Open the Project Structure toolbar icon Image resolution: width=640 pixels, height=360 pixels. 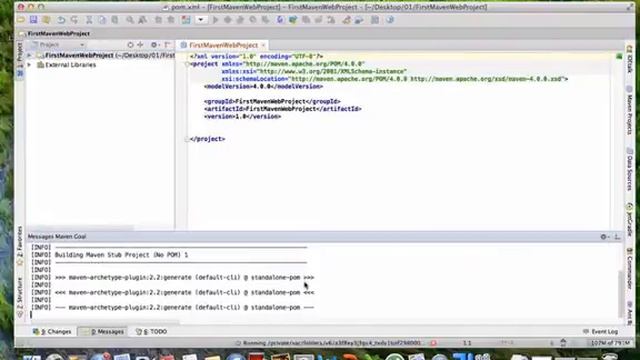coord(359,20)
